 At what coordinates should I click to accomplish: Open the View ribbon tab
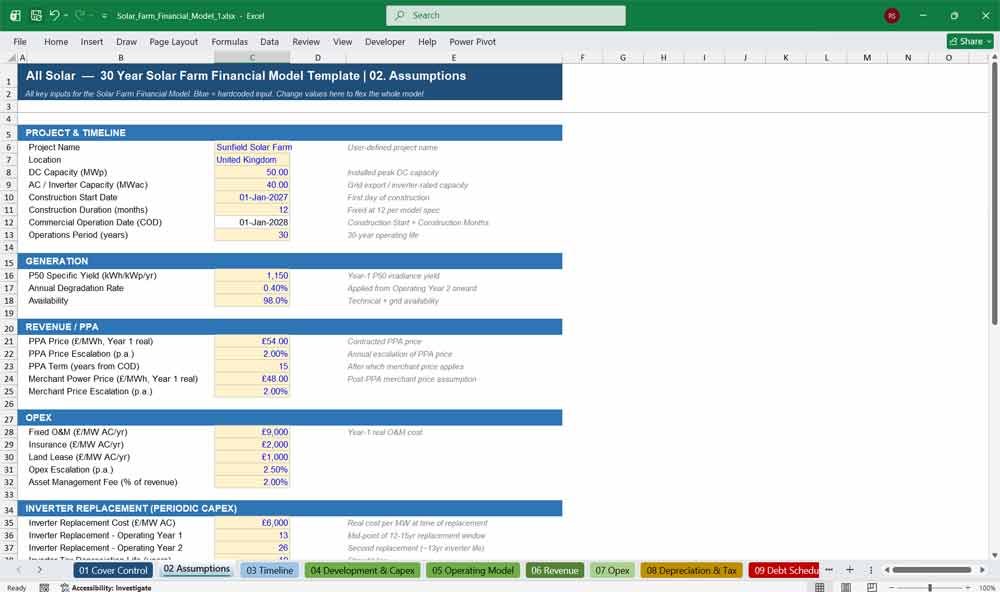342,41
